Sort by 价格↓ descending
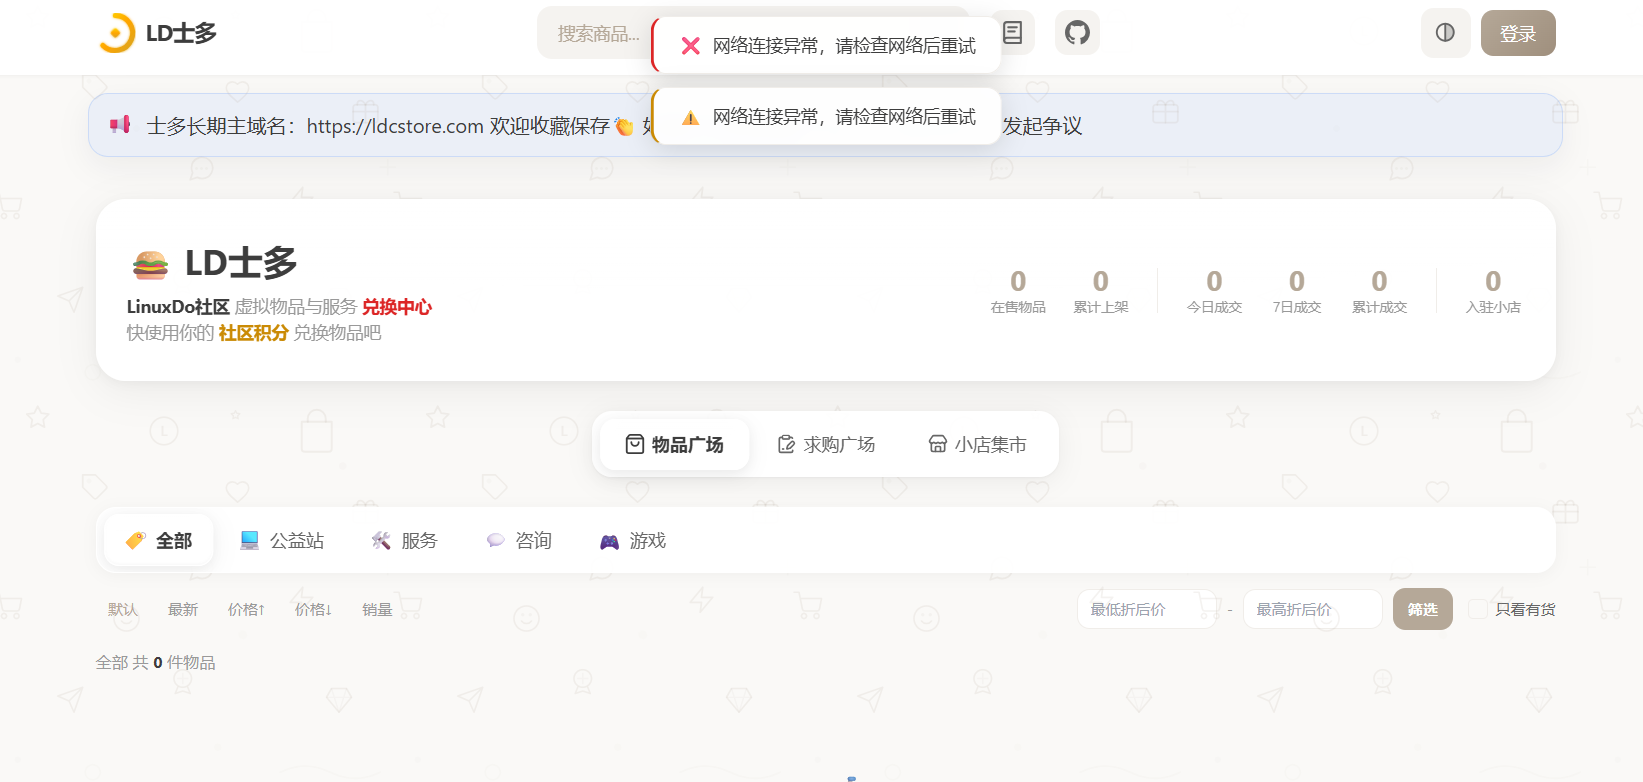The image size is (1643, 782). pos(313,609)
